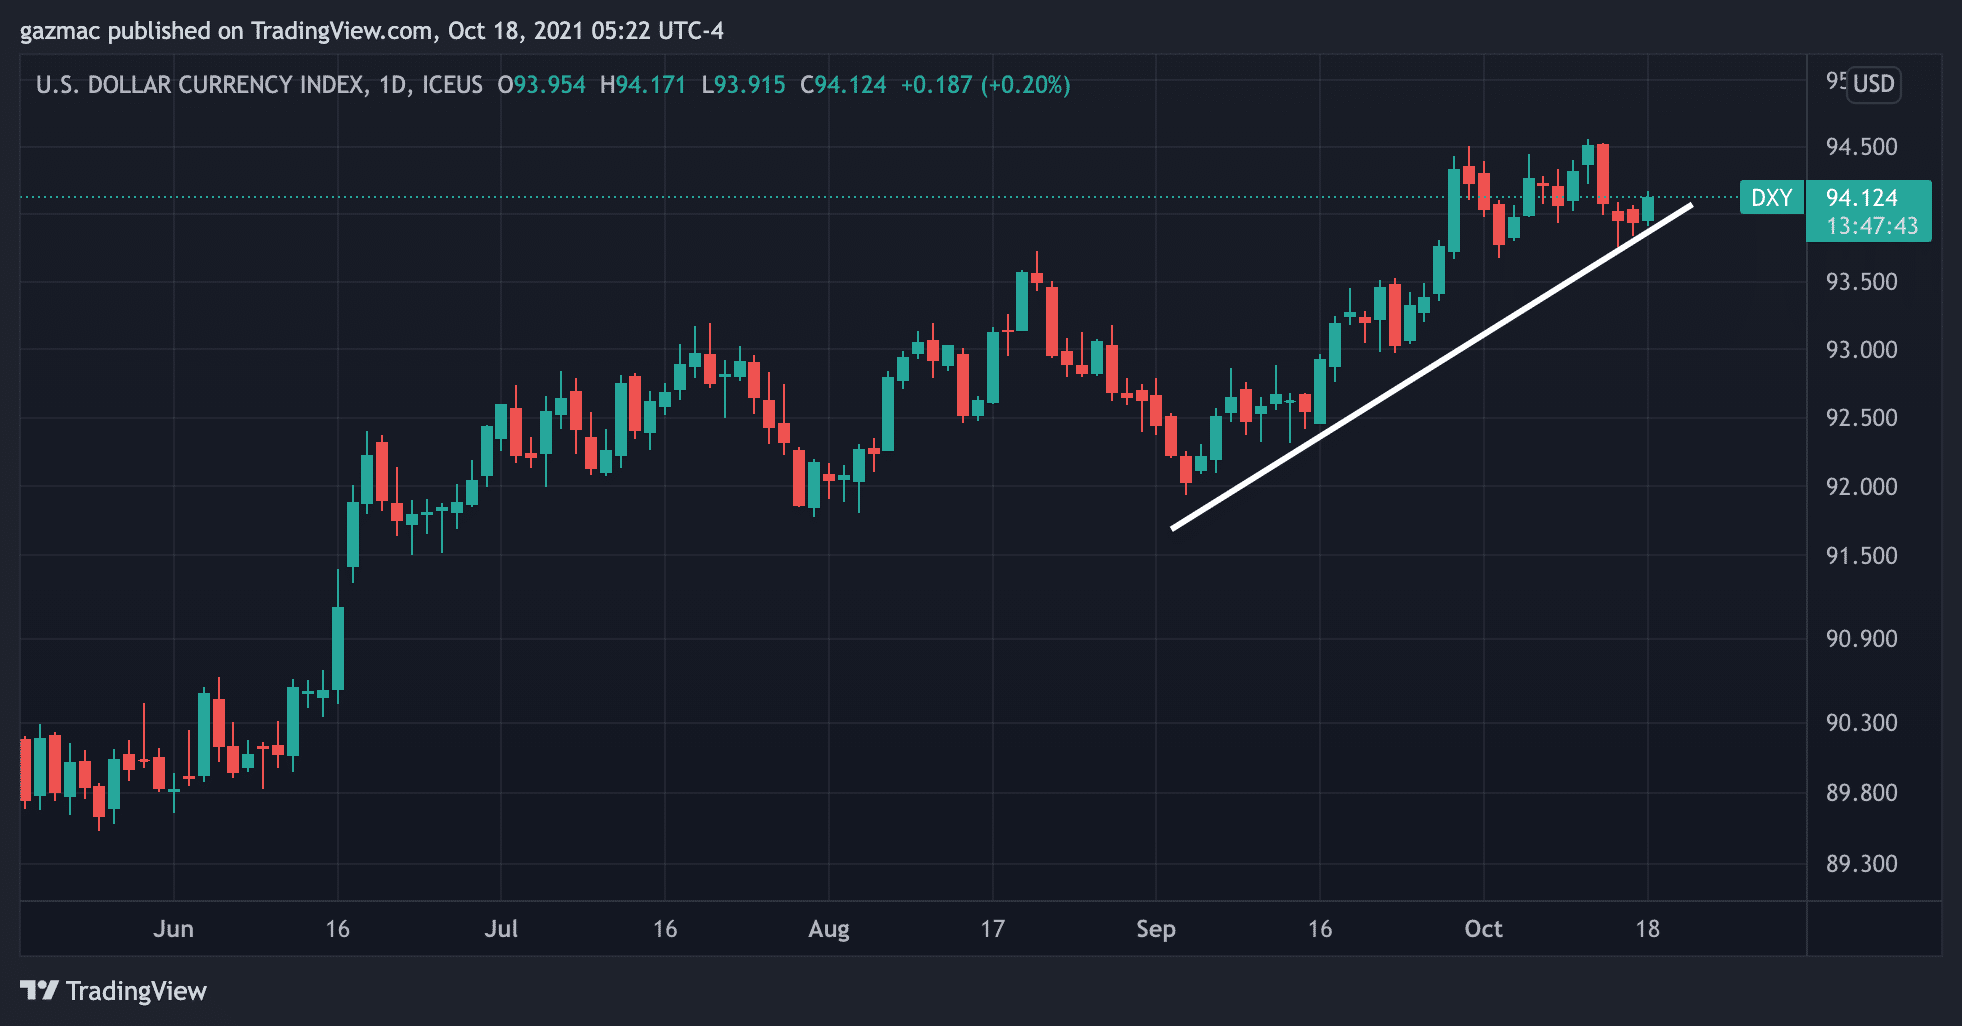1962x1026 pixels.
Task: Click the 93.000 price axis label
Action: click(x=1861, y=350)
